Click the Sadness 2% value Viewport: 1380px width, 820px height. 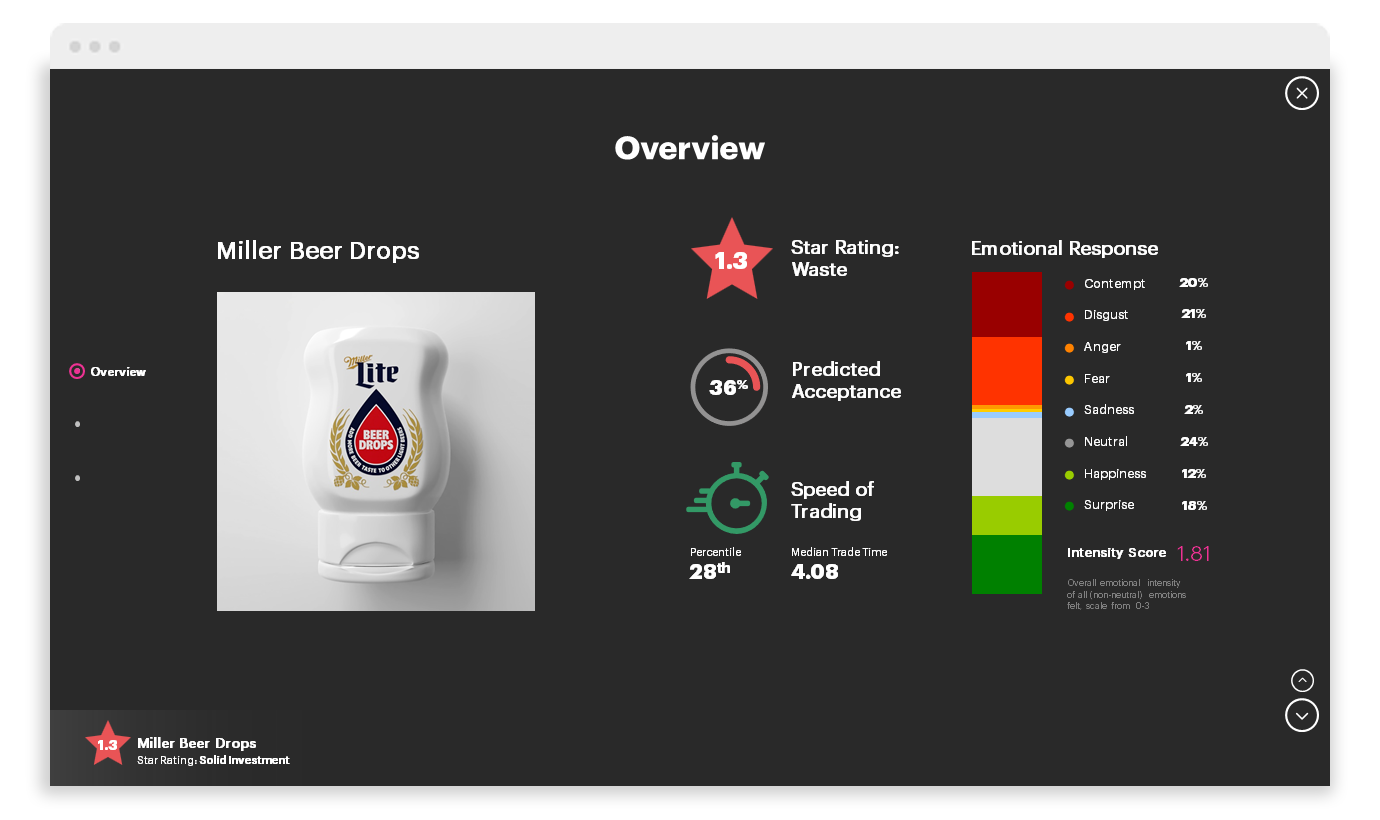1194,409
